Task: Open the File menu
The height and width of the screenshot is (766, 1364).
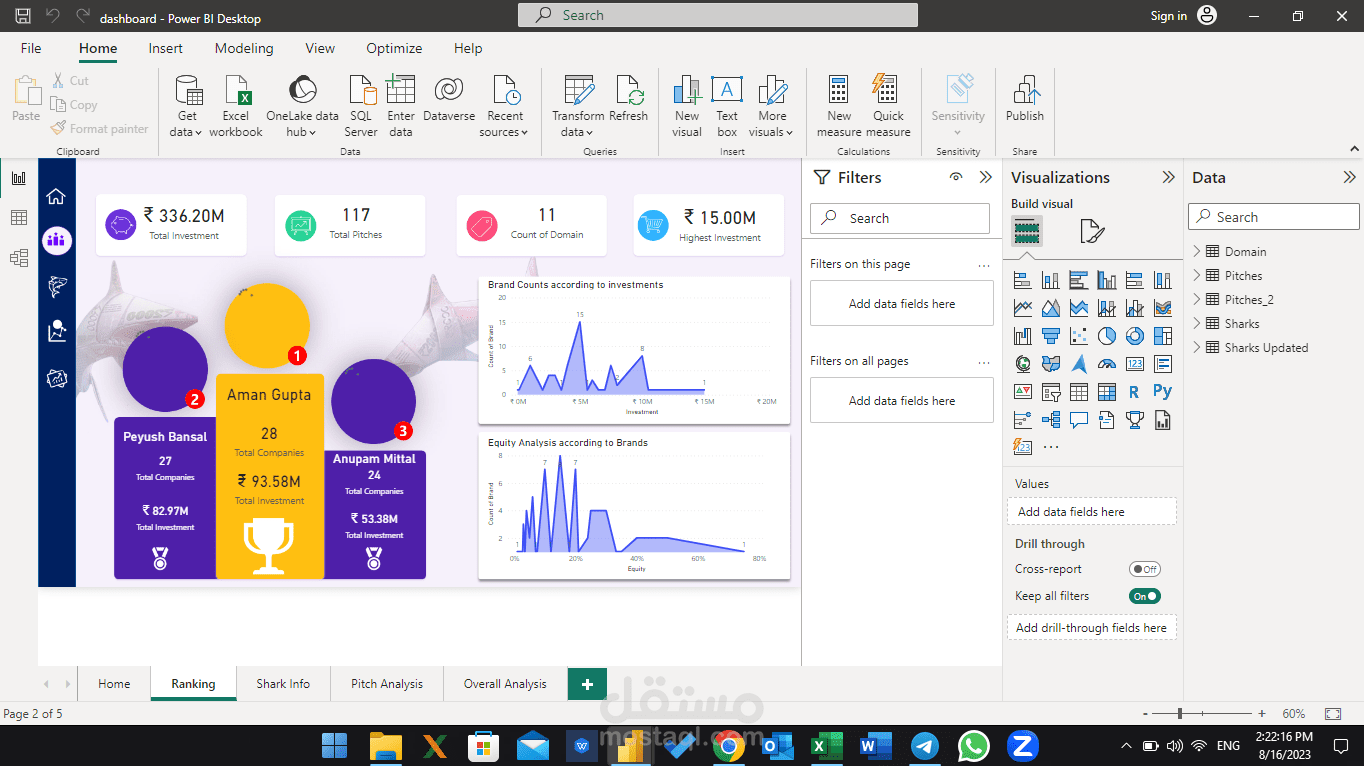Action: [x=31, y=48]
